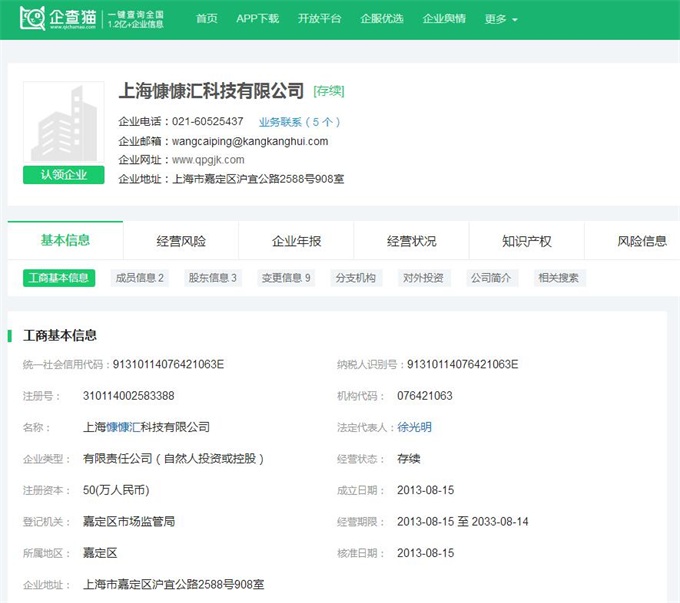The height and width of the screenshot is (603, 680).
Task: Go to APP下载 page
Action: click(x=257, y=19)
